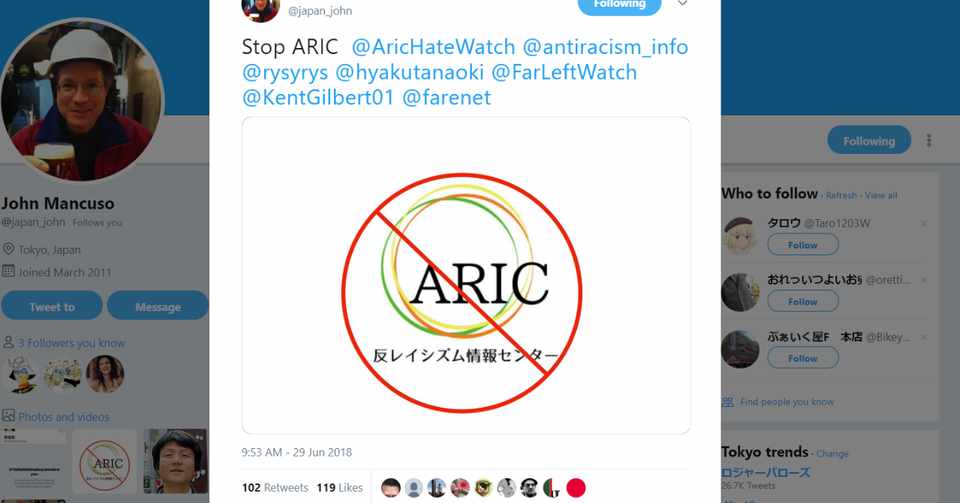The width and height of the screenshot is (960, 503).
Task: Follow the おれっいつよいお account
Action: [803, 302]
